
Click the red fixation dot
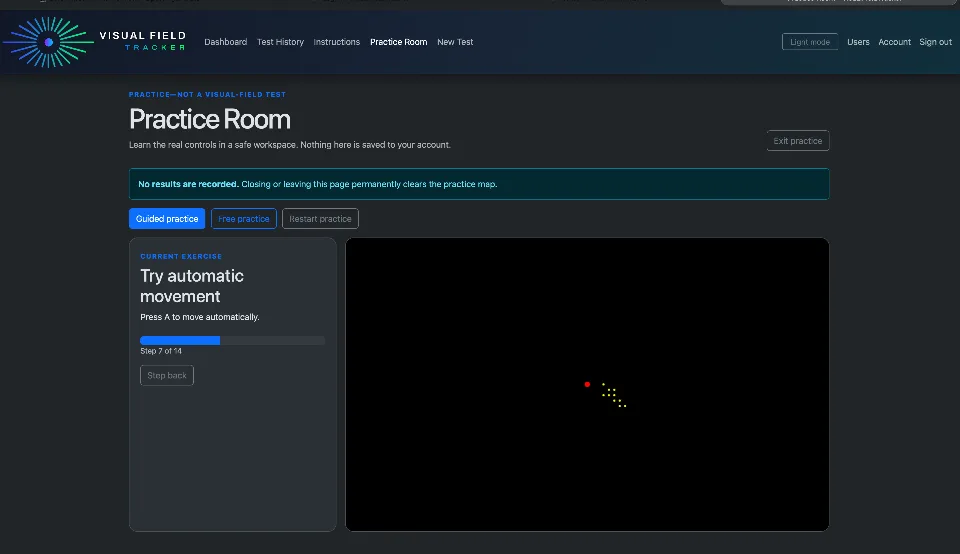[x=587, y=384]
